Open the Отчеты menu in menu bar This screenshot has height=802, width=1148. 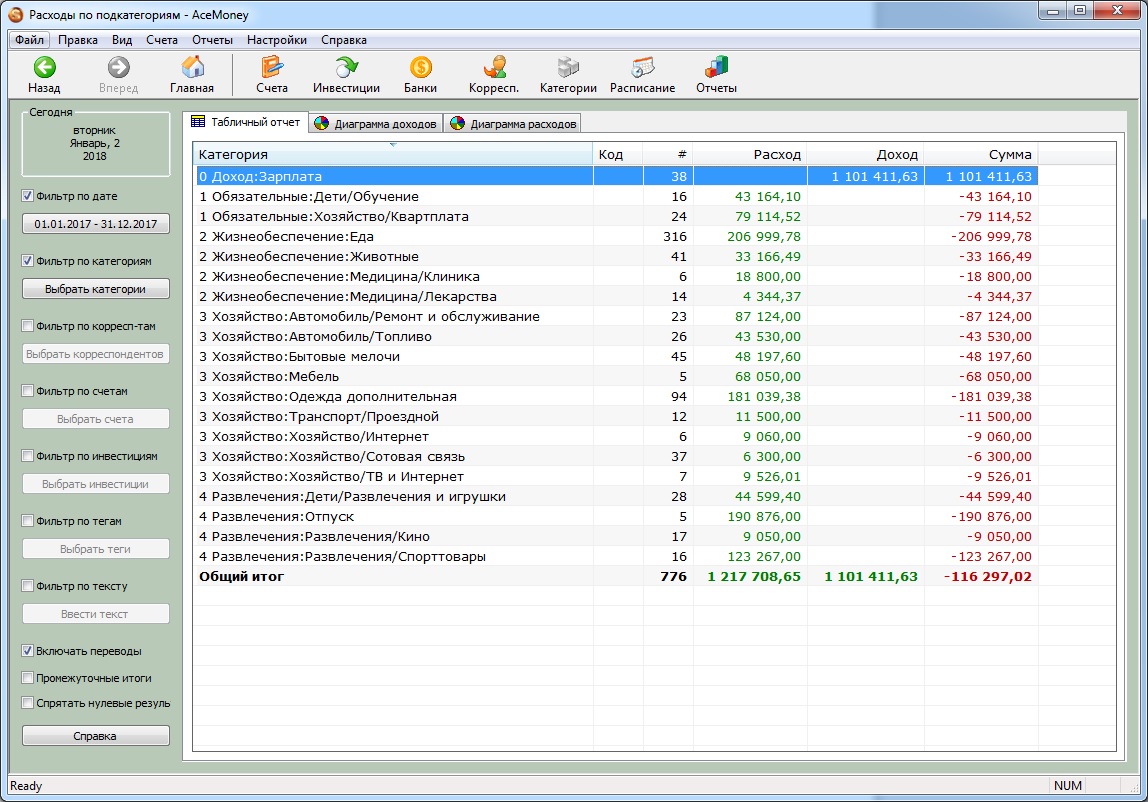click(212, 40)
